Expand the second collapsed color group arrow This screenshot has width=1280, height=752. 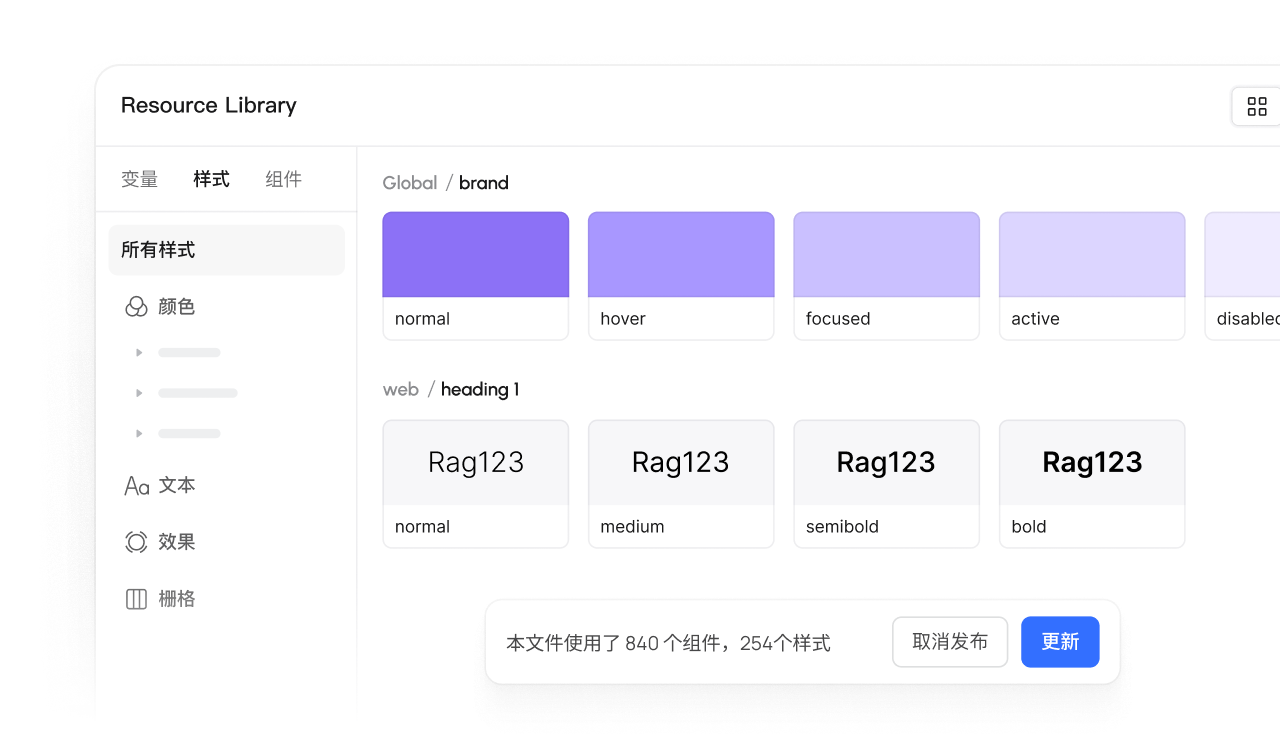[139, 393]
